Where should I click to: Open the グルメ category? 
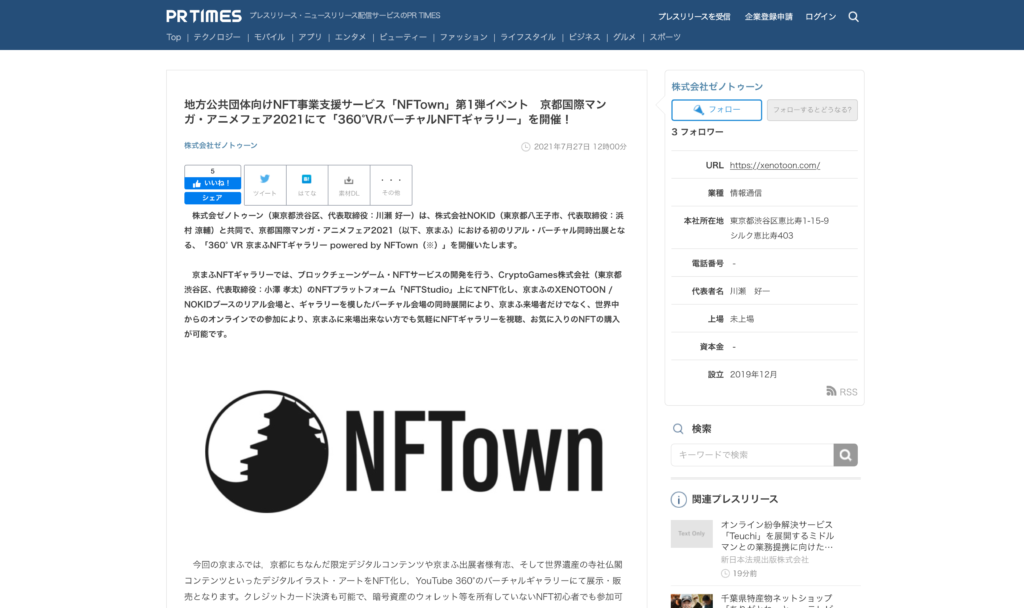click(x=624, y=37)
